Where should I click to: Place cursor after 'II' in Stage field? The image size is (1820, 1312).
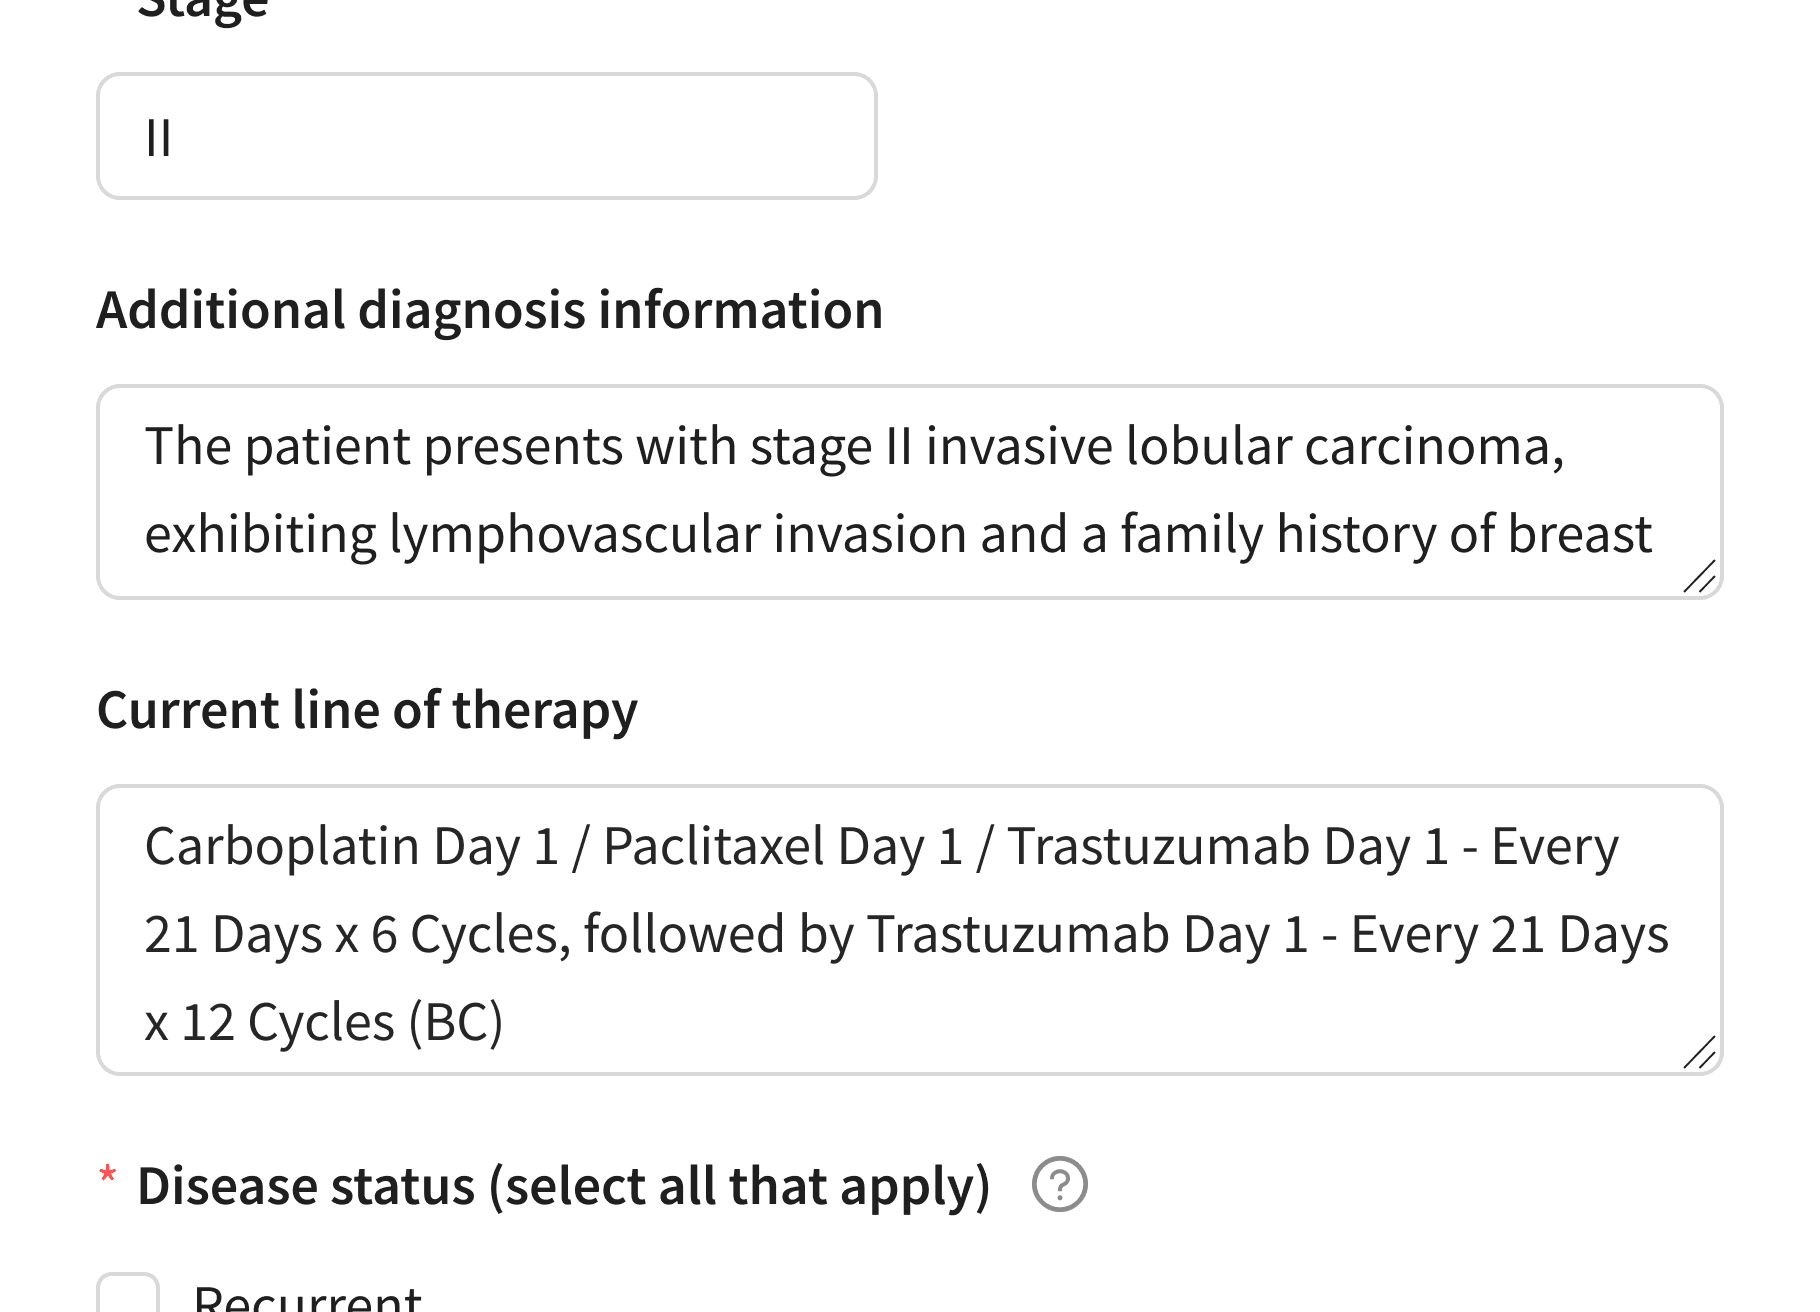point(175,138)
